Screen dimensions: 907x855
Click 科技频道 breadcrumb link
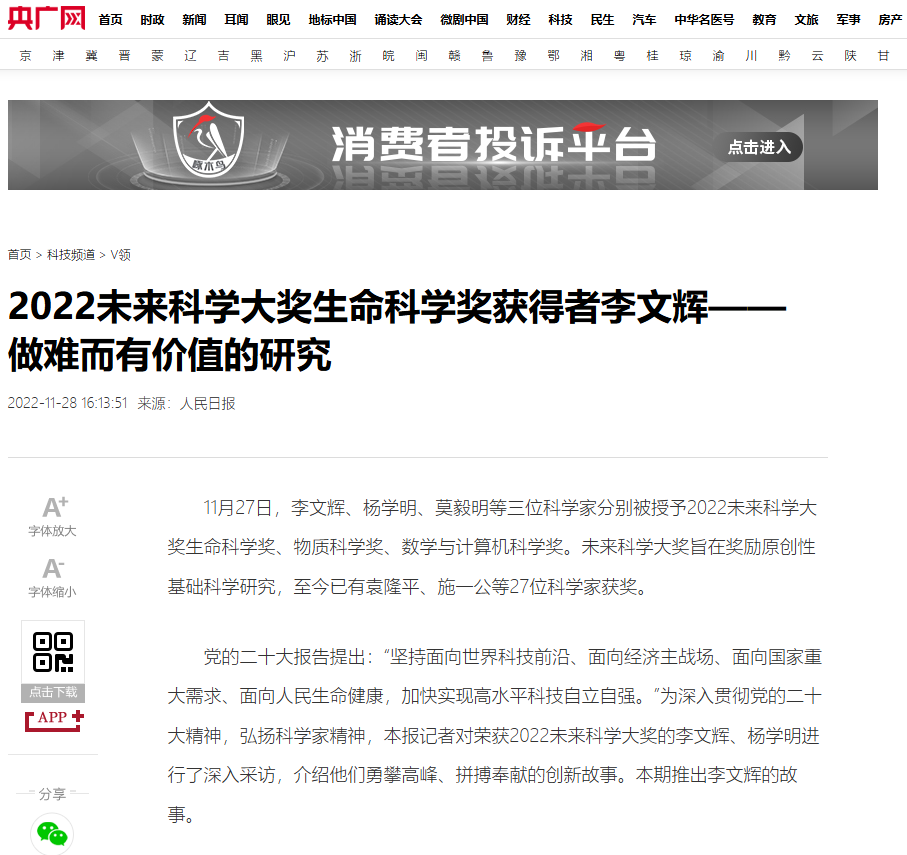[x=72, y=255]
